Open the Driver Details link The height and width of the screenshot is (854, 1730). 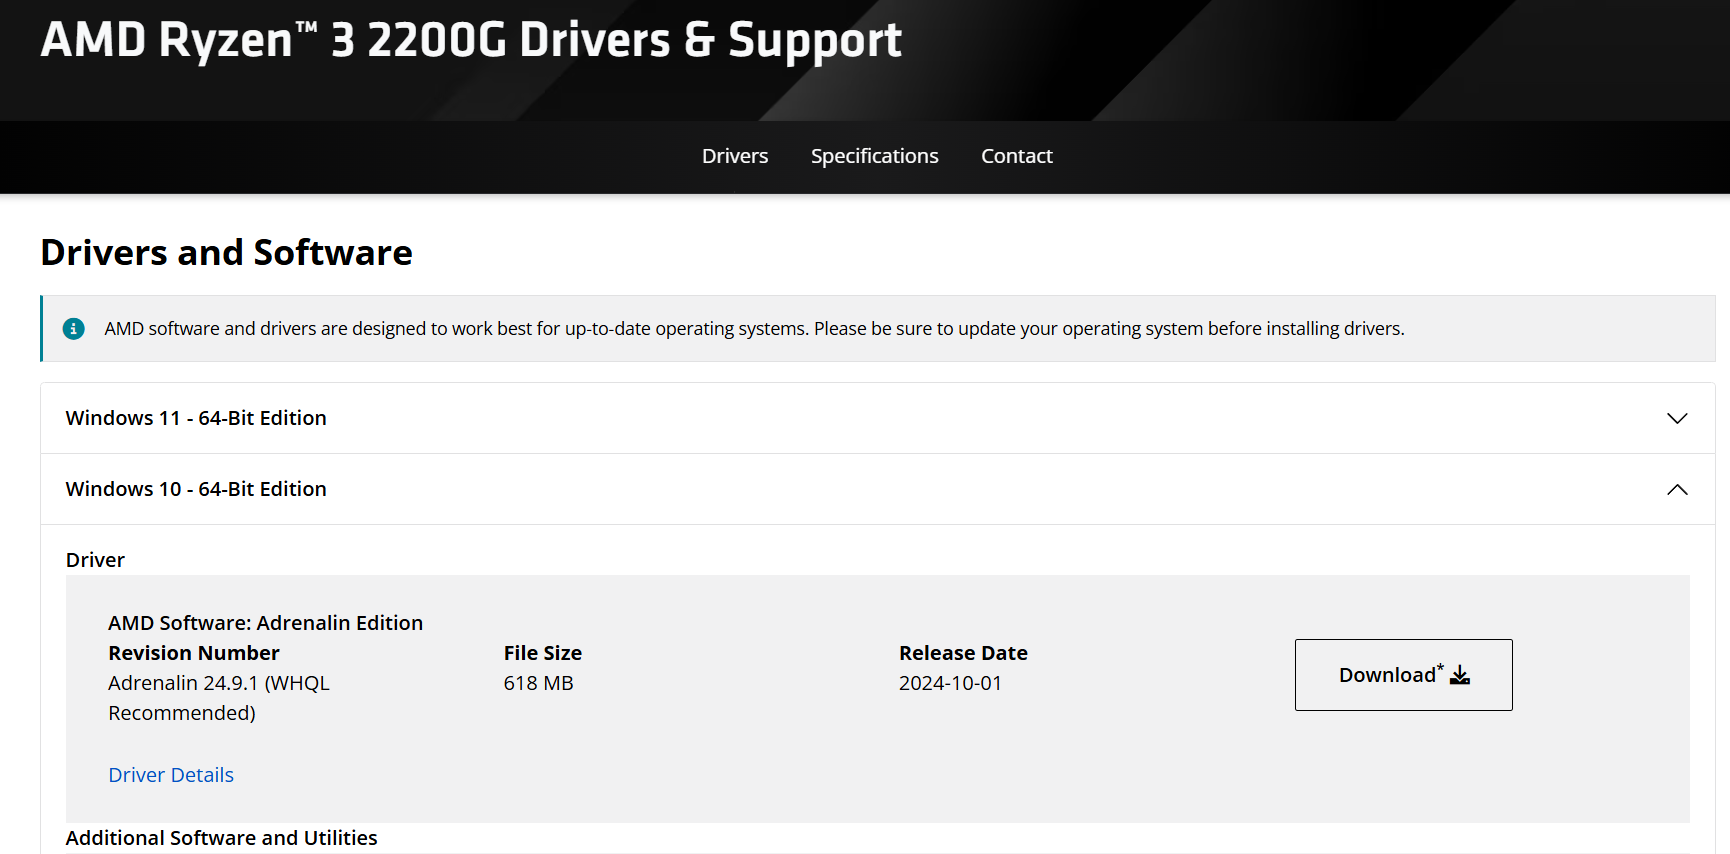click(171, 775)
